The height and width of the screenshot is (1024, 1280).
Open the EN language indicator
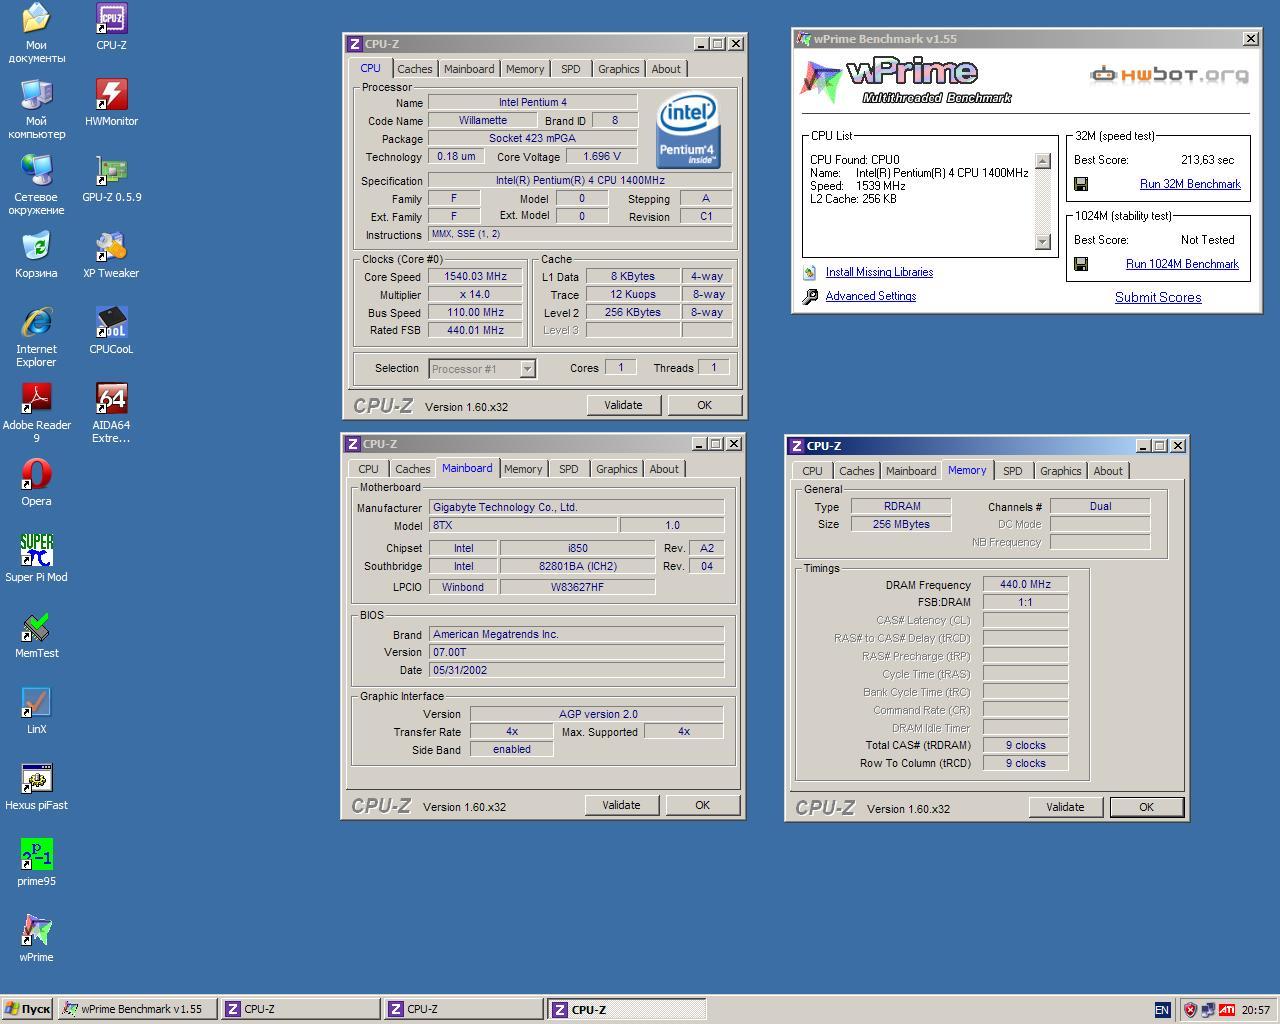click(x=1162, y=1010)
